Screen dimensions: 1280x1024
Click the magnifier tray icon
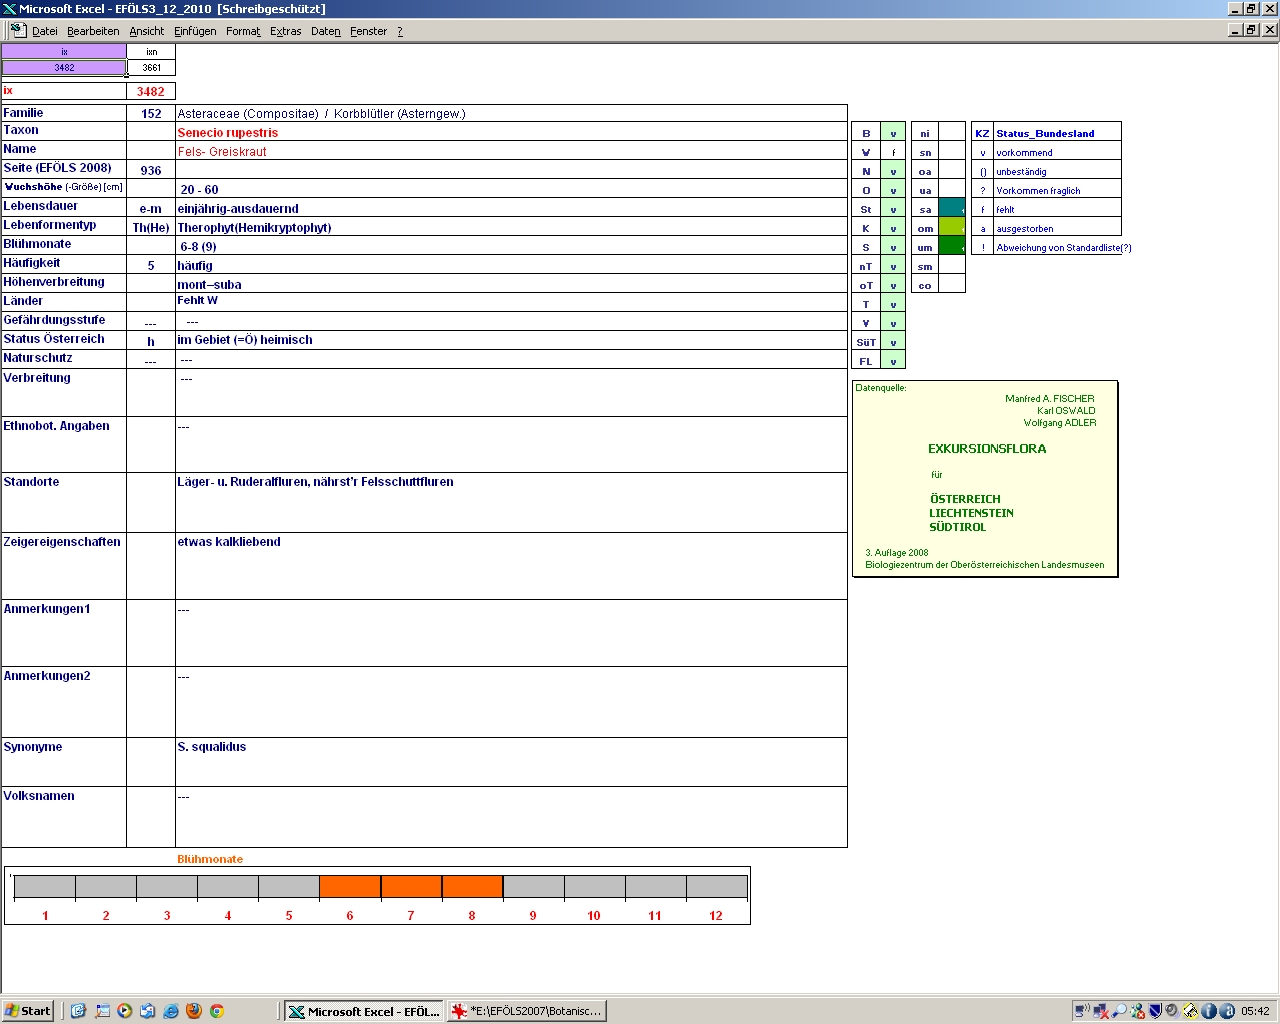click(x=1119, y=1011)
